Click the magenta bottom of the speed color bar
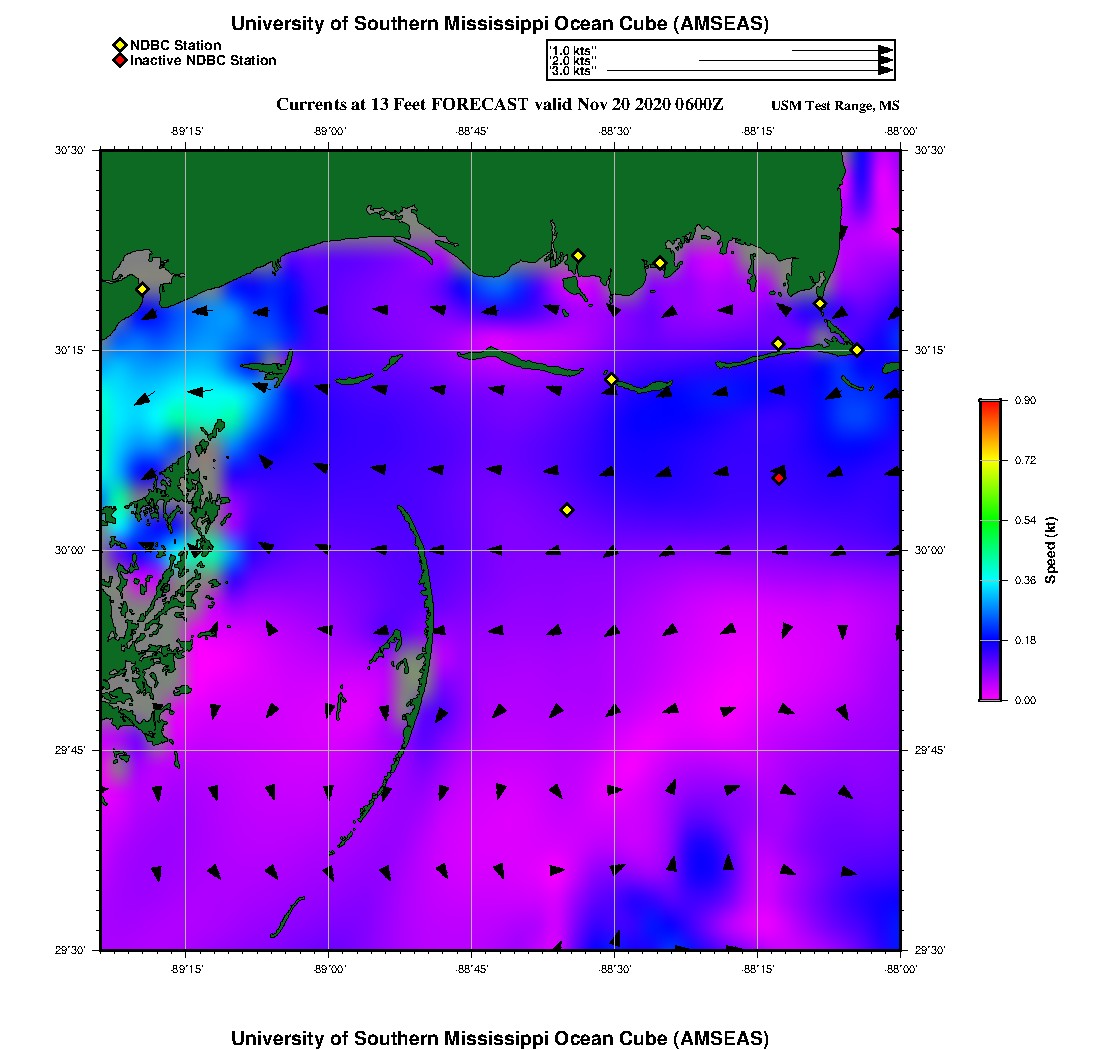Image resolution: width=1100 pixels, height=1050 pixels. 989,695
